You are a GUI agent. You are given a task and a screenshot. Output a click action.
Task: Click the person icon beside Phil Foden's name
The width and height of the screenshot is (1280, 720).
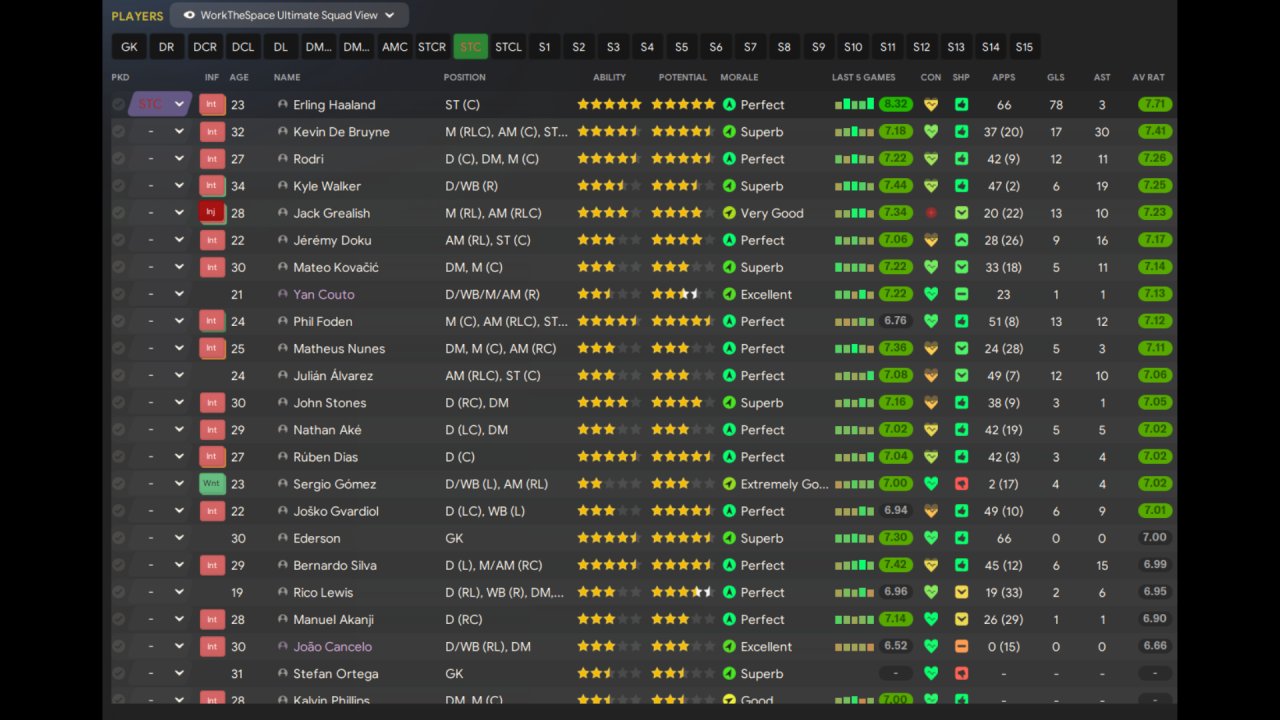tap(283, 321)
